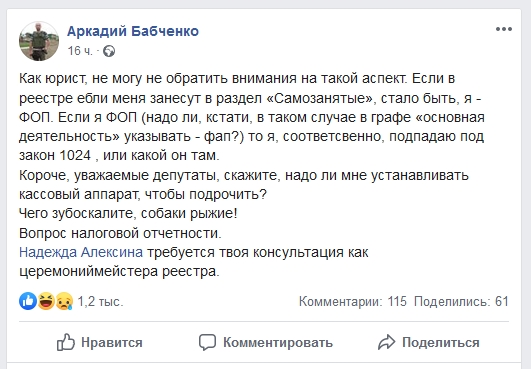531x369 pixels.
Task: Open the Комментарии: 115 comments count
Action: [353, 301]
